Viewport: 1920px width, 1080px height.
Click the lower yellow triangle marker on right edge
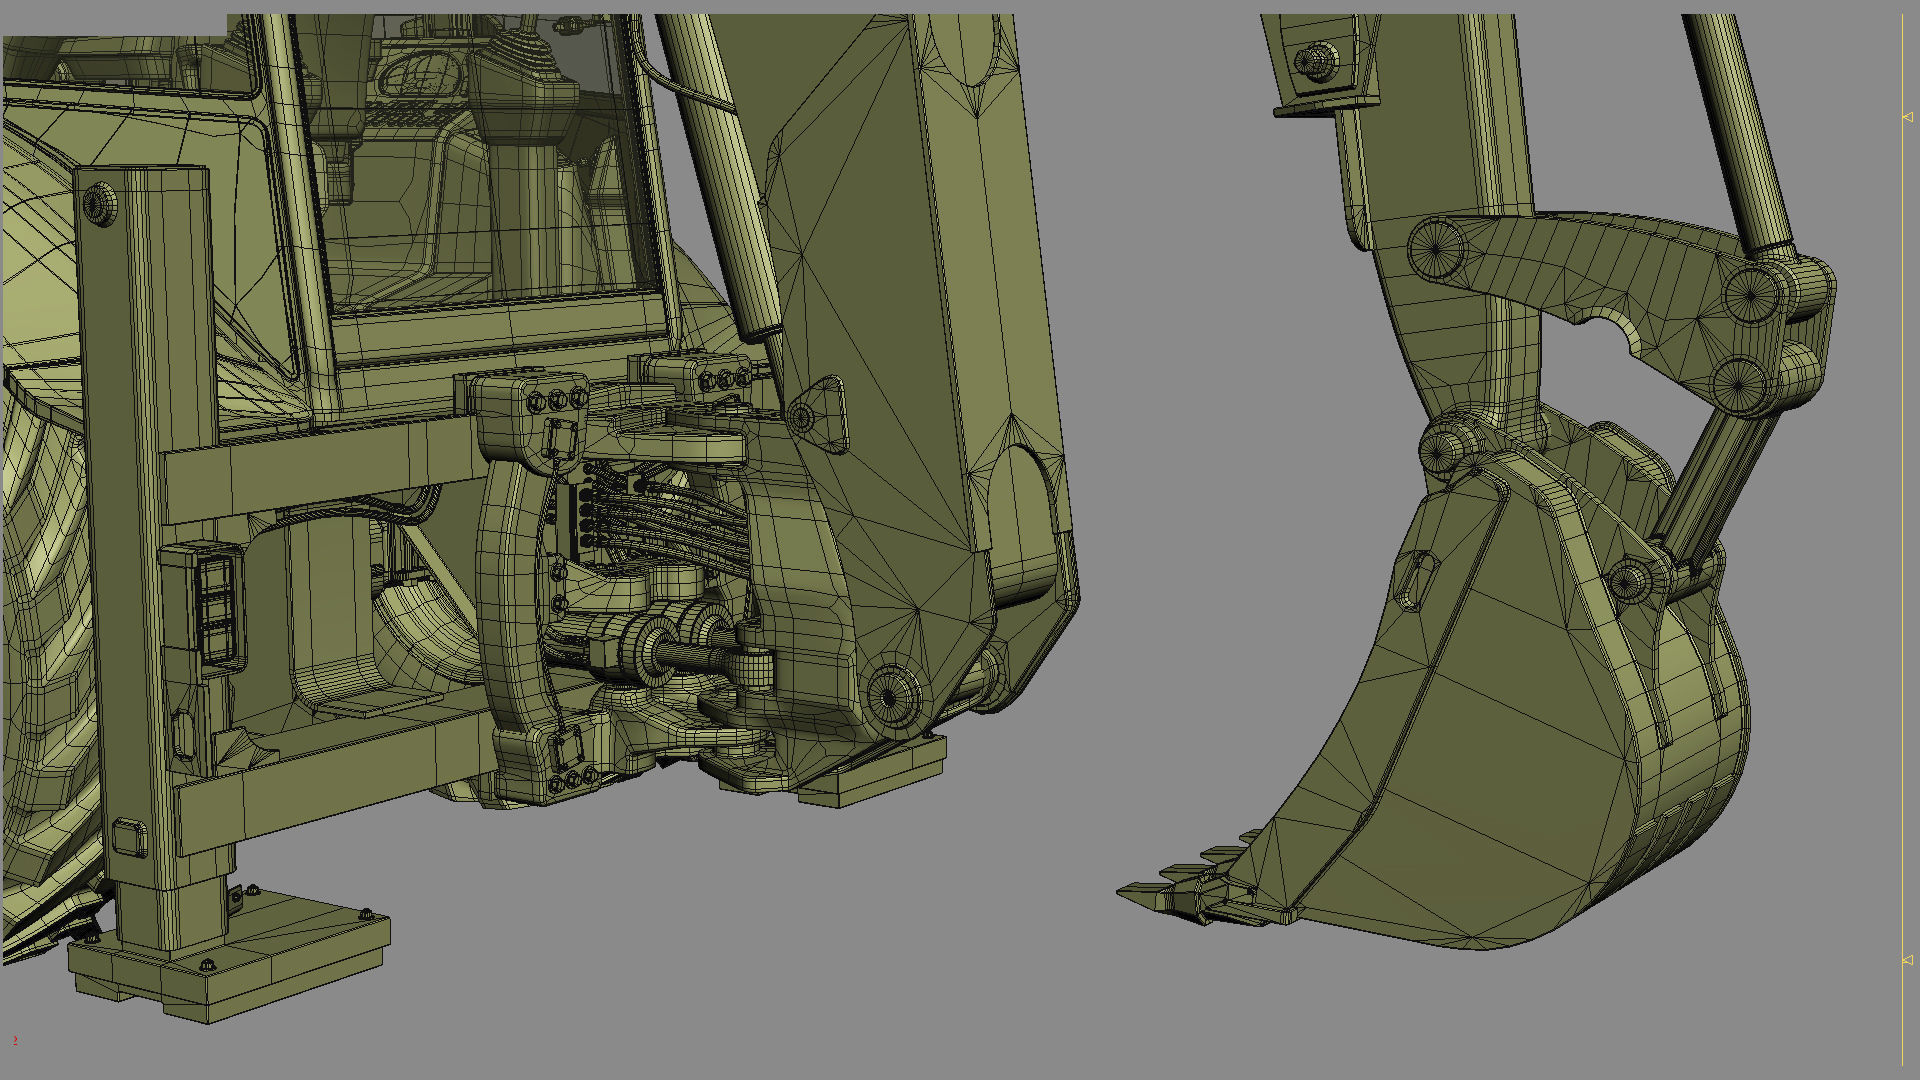click(x=1907, y=960)
